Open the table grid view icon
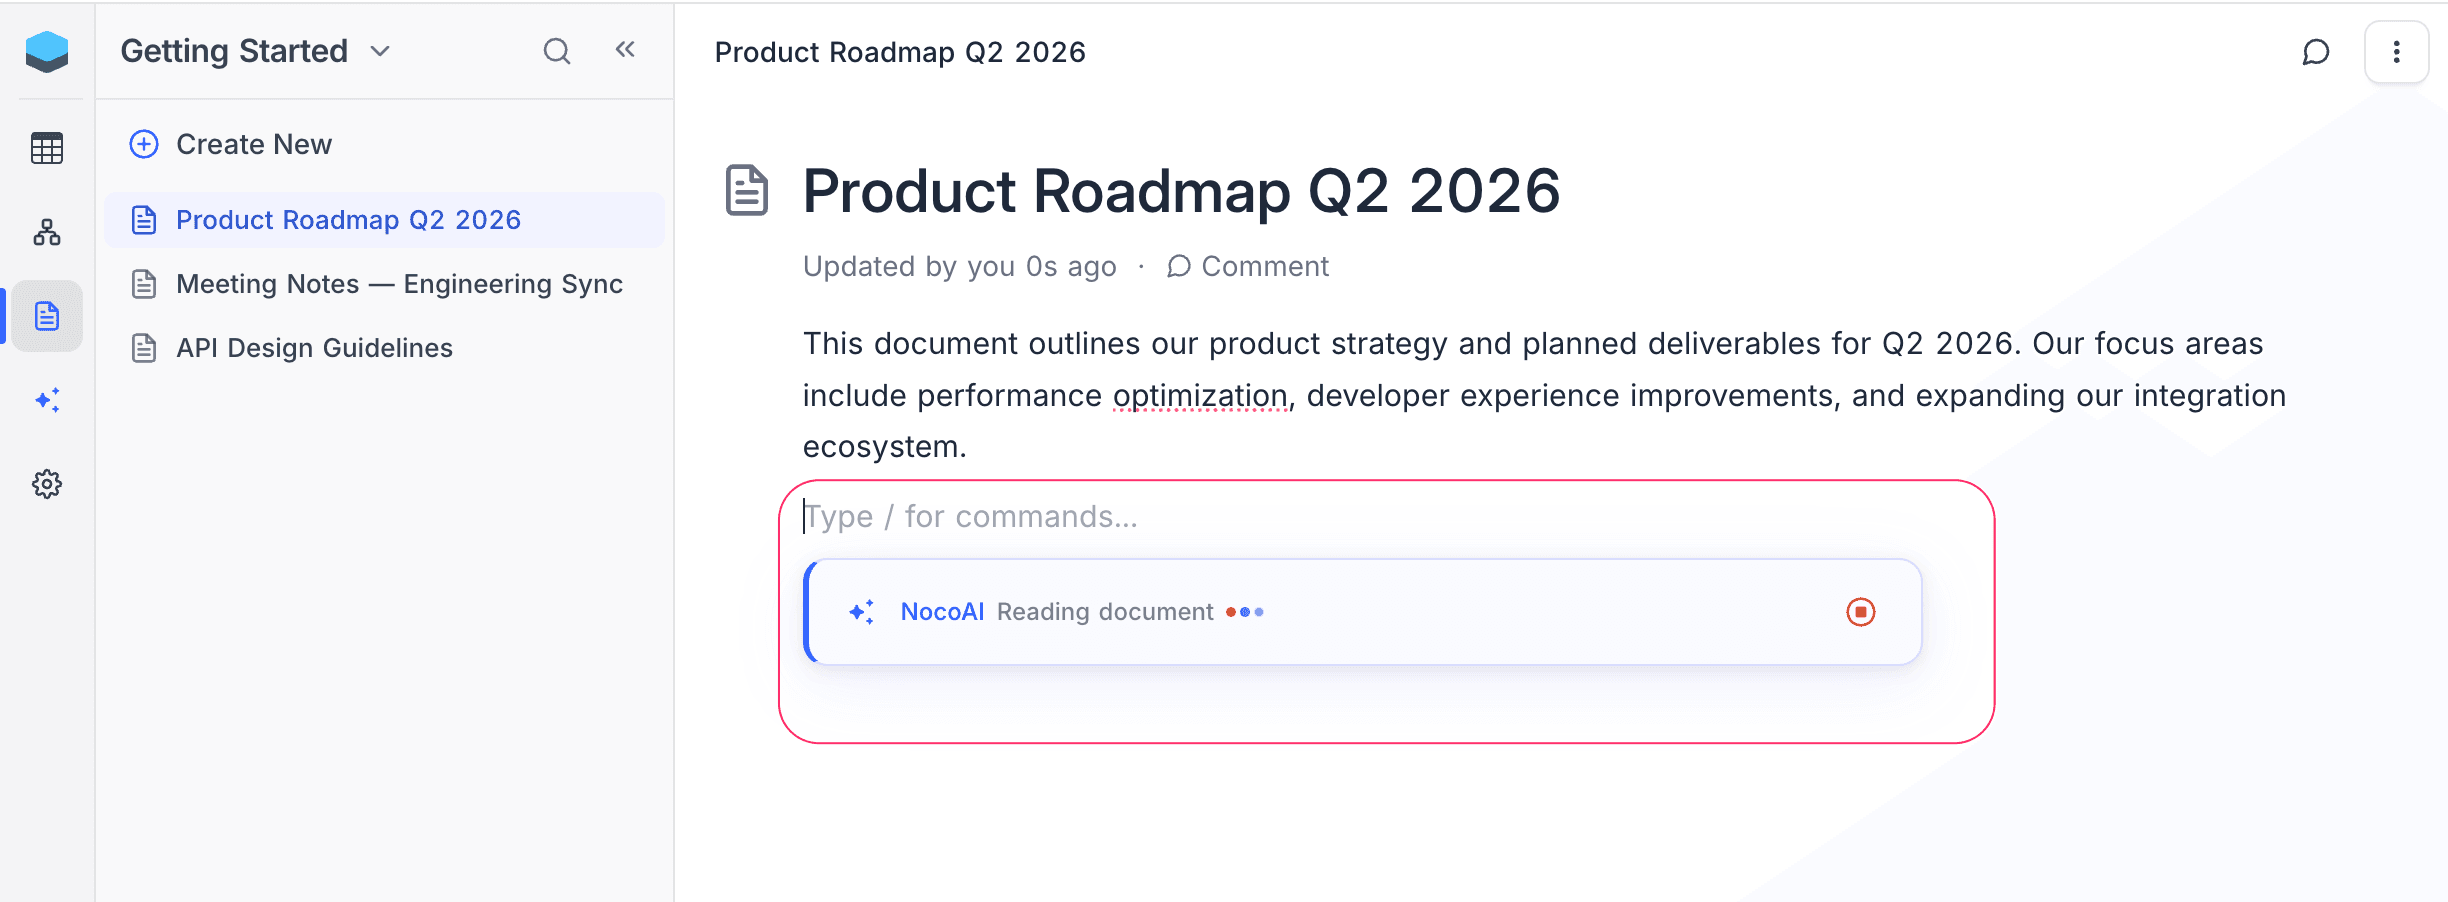This screenshot has width=2448, height=902. pyautogui.click(x=47, y=149)
